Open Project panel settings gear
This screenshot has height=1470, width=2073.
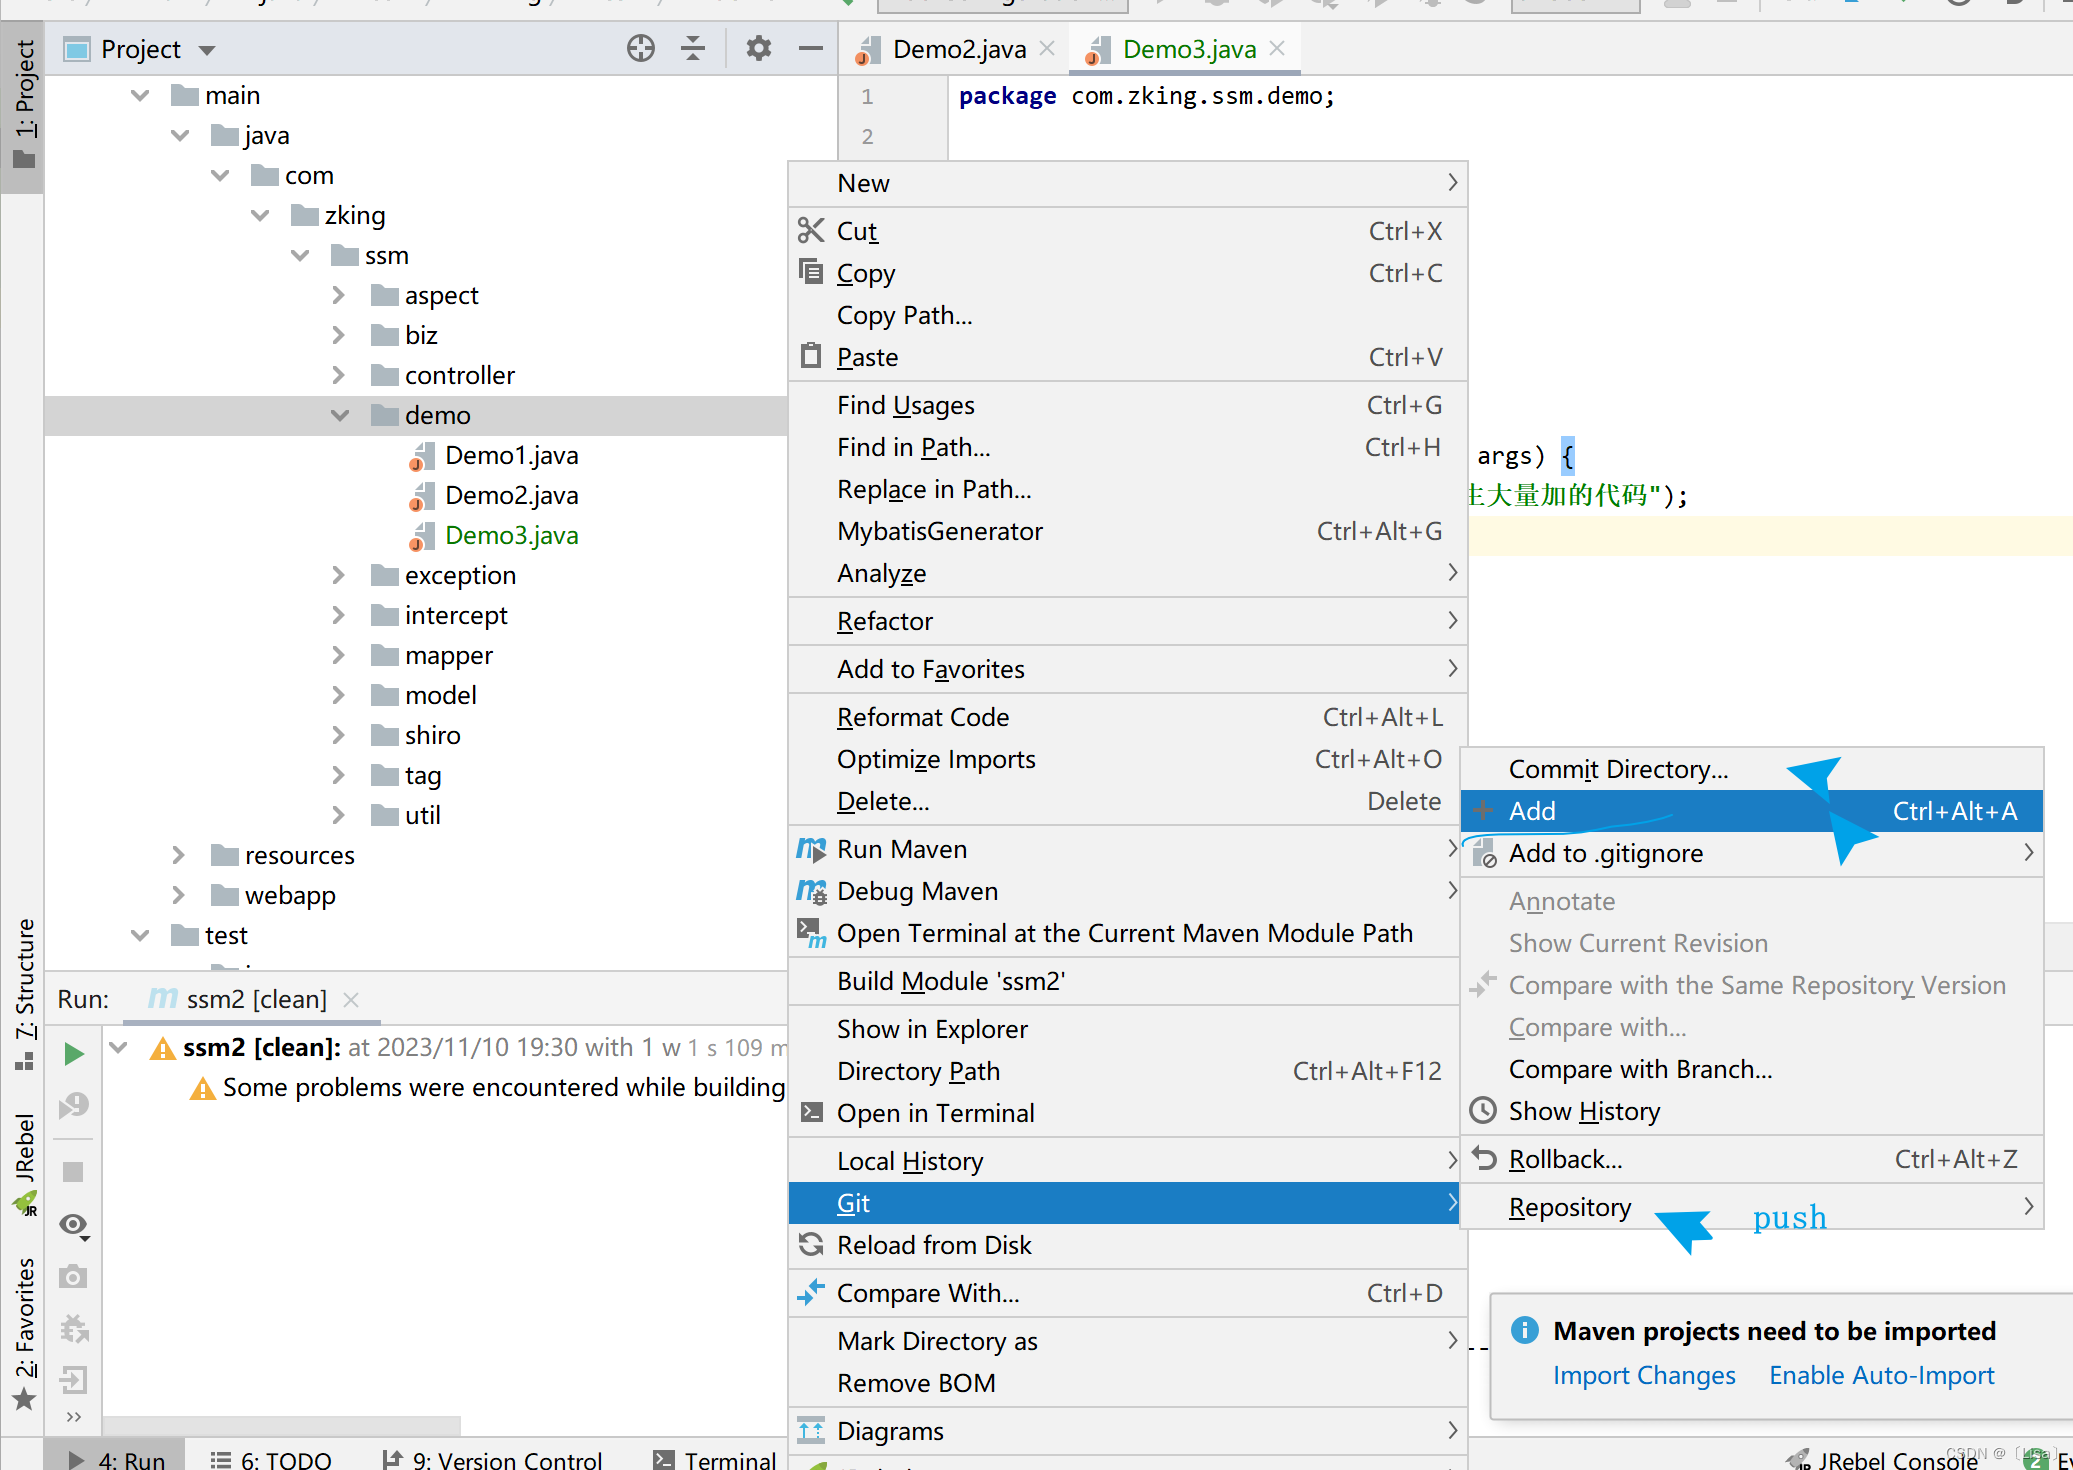(758, 48)
